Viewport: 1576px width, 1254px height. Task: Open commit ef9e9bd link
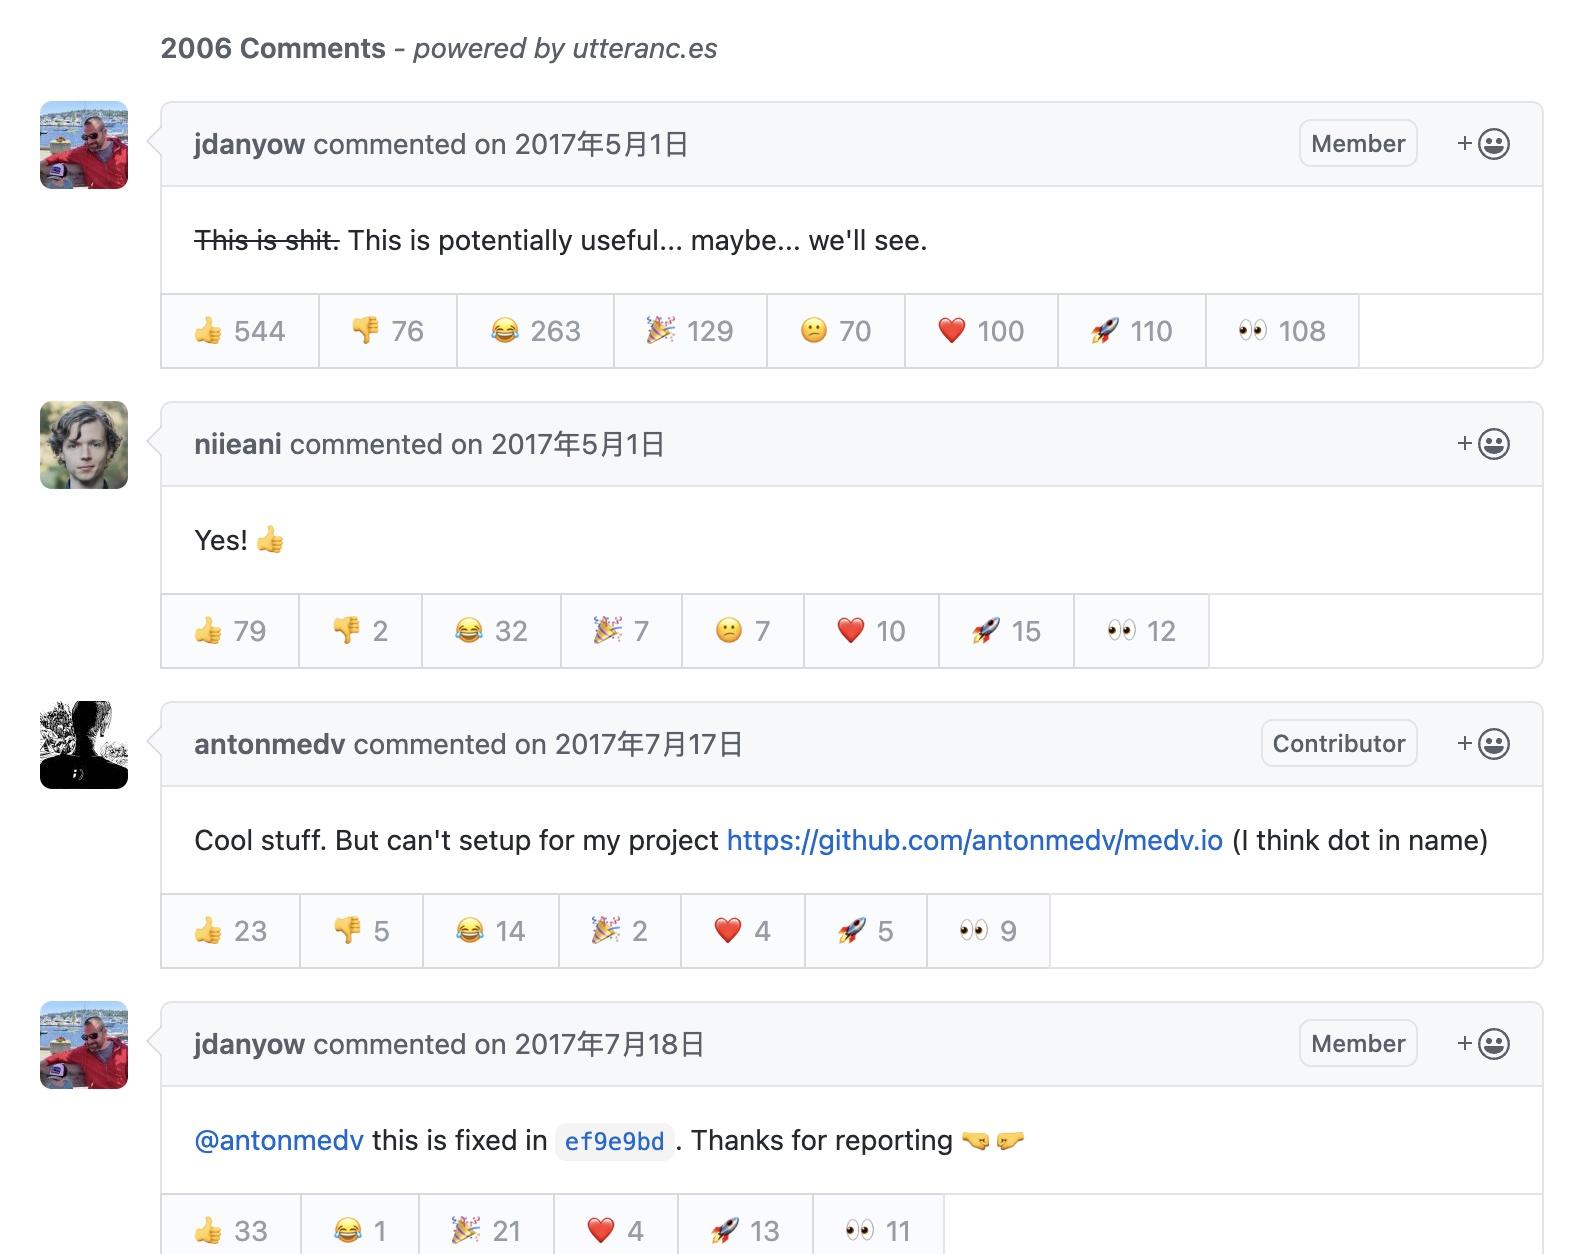coord(614,1141)
